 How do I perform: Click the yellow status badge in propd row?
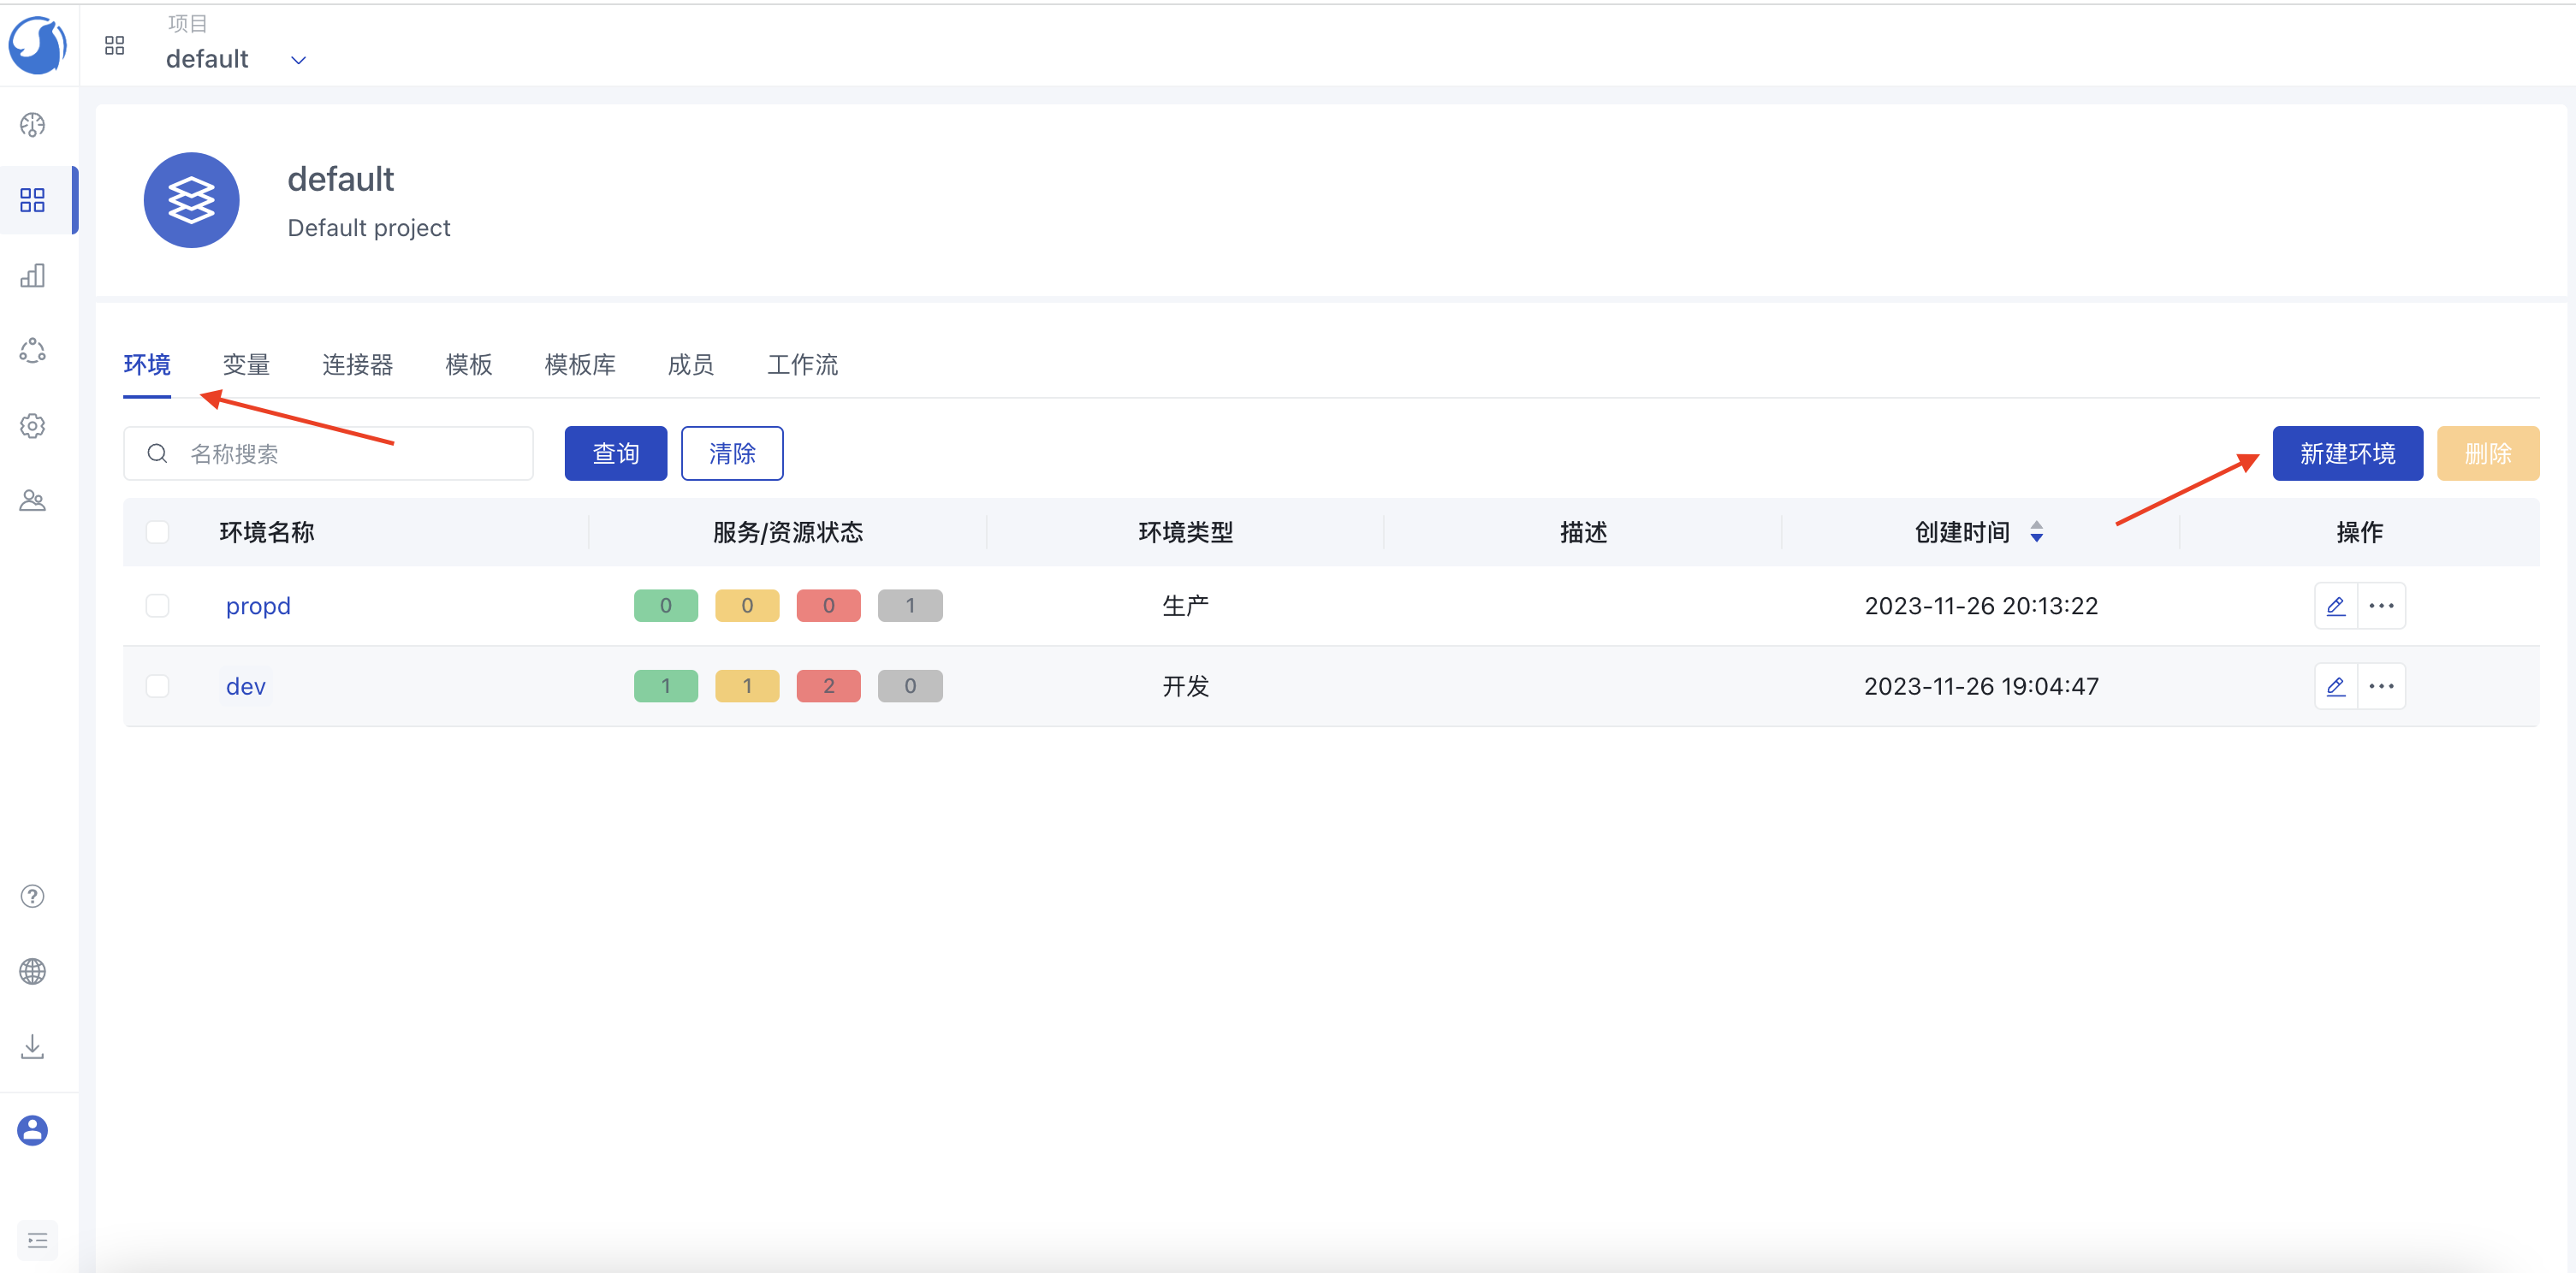[747, 606]
